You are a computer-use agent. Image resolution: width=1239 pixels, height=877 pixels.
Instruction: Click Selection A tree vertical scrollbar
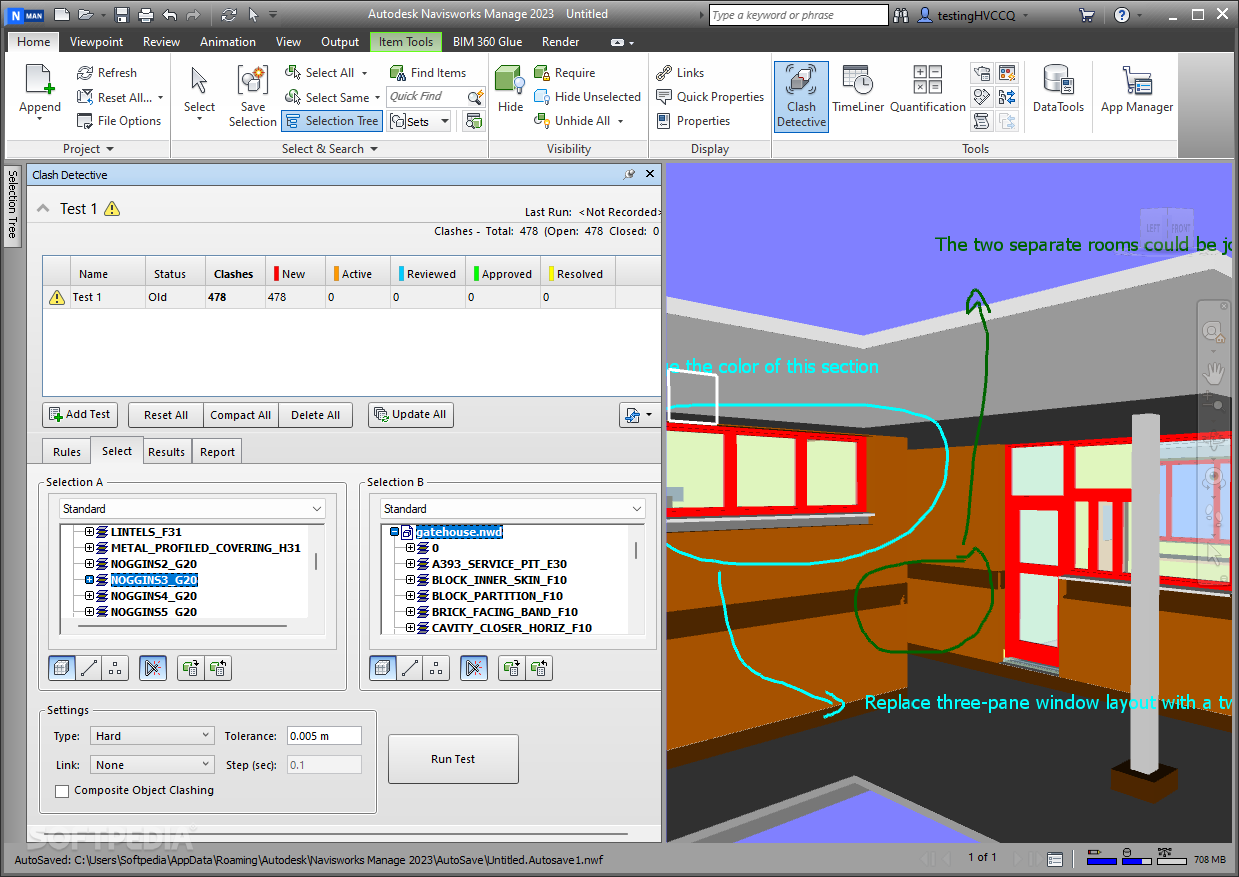point(317,561)
